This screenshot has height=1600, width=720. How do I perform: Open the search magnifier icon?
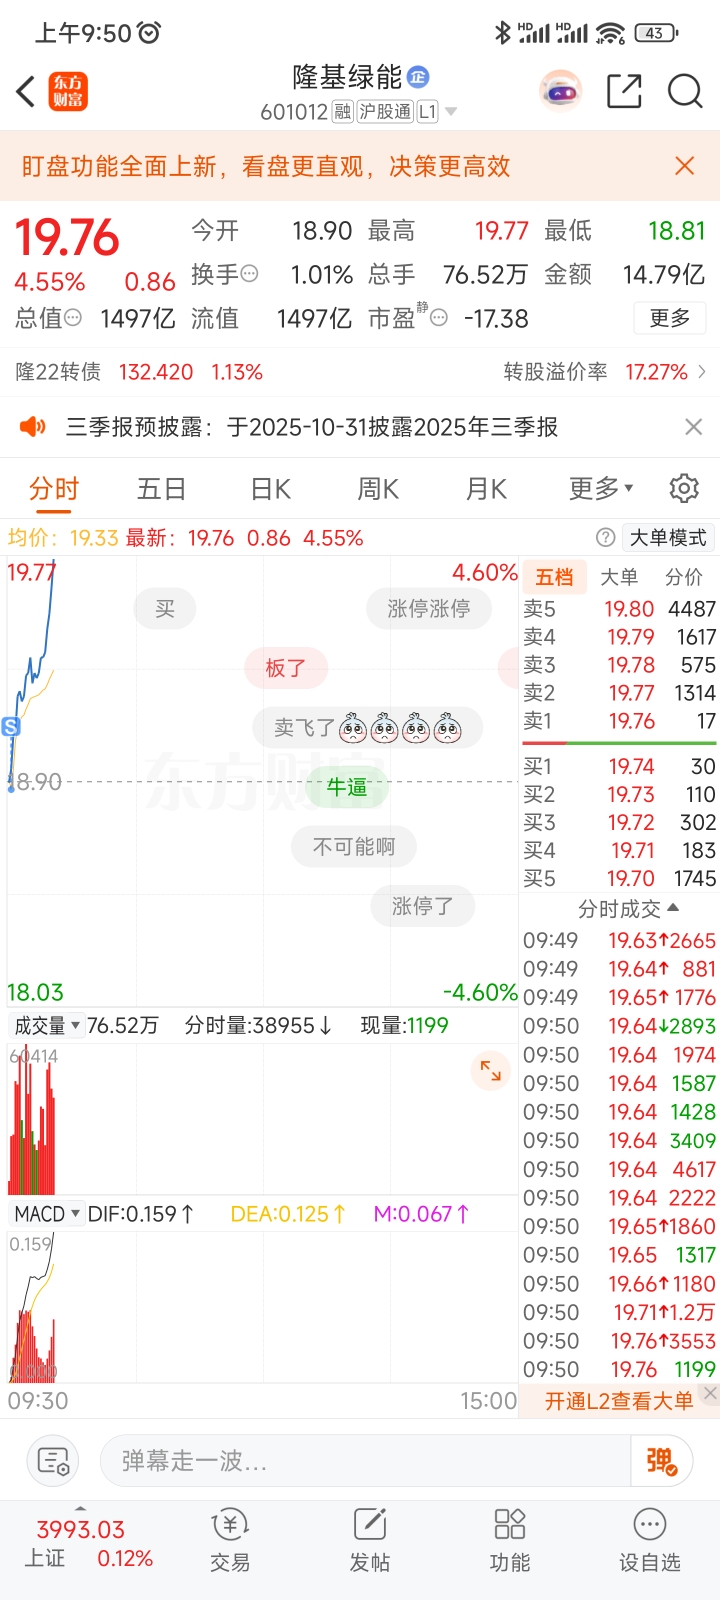pos(685,91)
